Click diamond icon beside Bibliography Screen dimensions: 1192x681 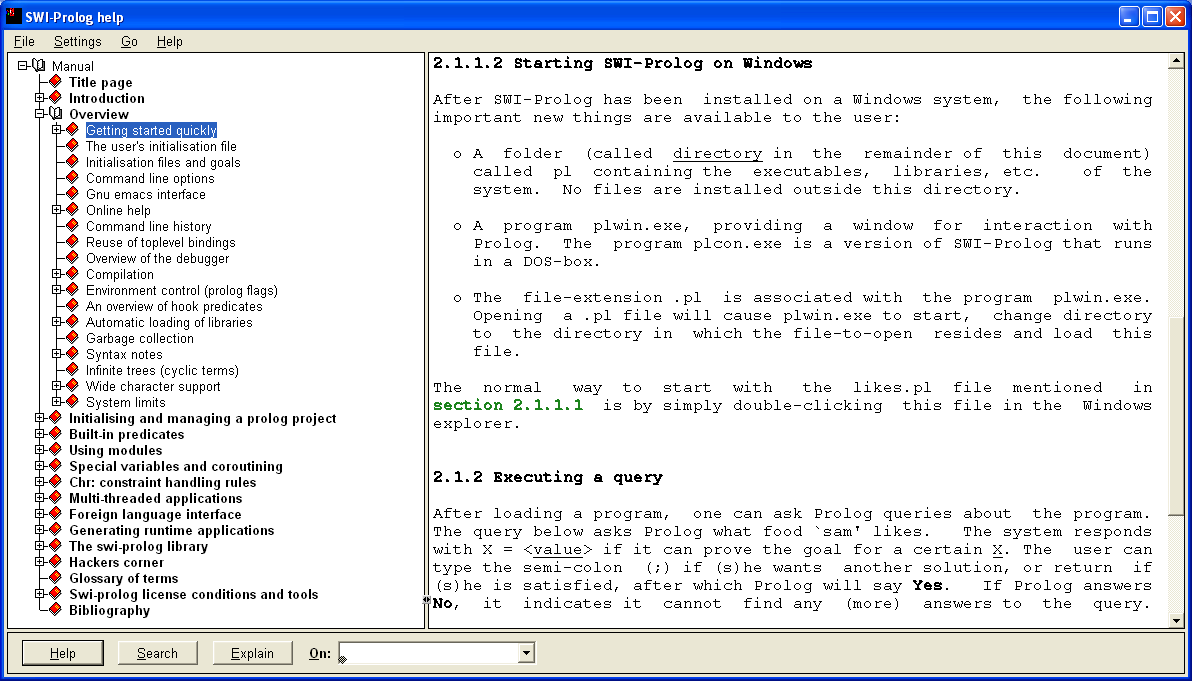tap(55, 609)
